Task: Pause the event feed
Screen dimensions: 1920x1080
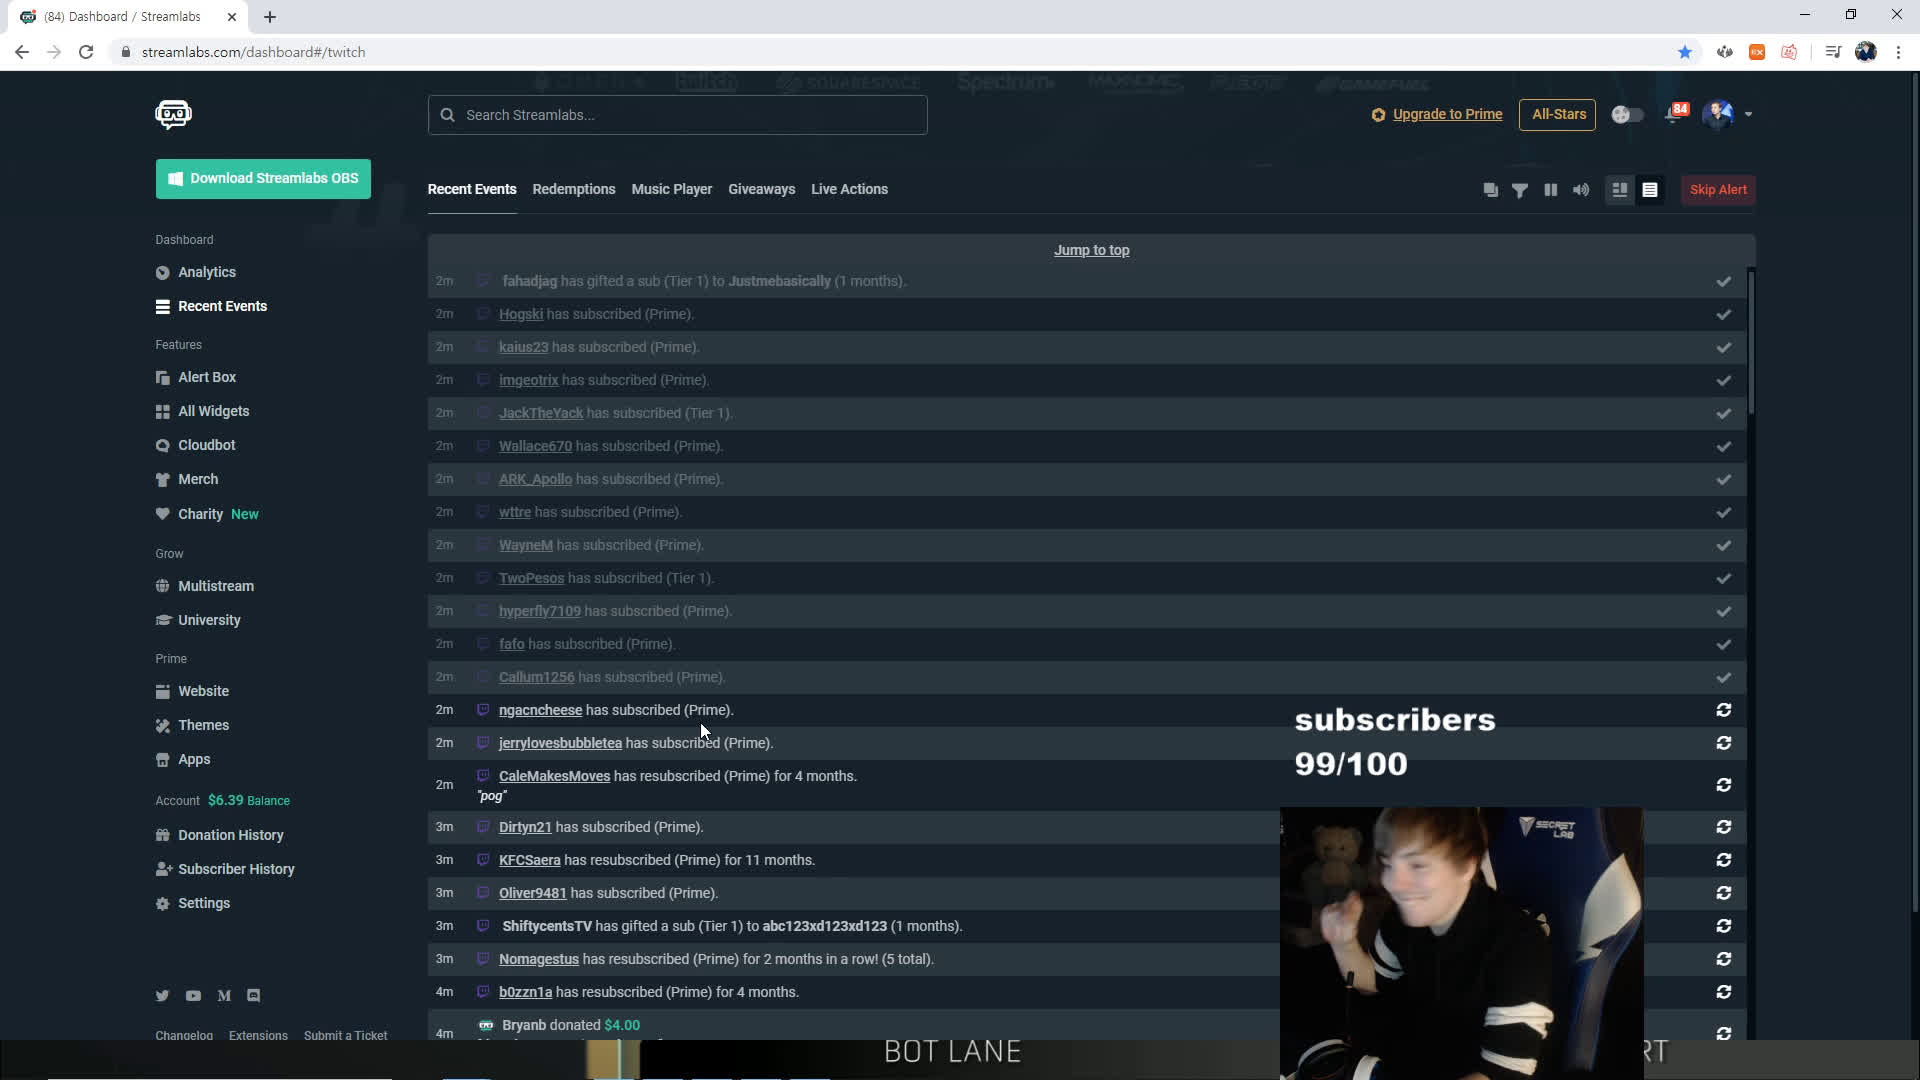Action: (1550, 190)
